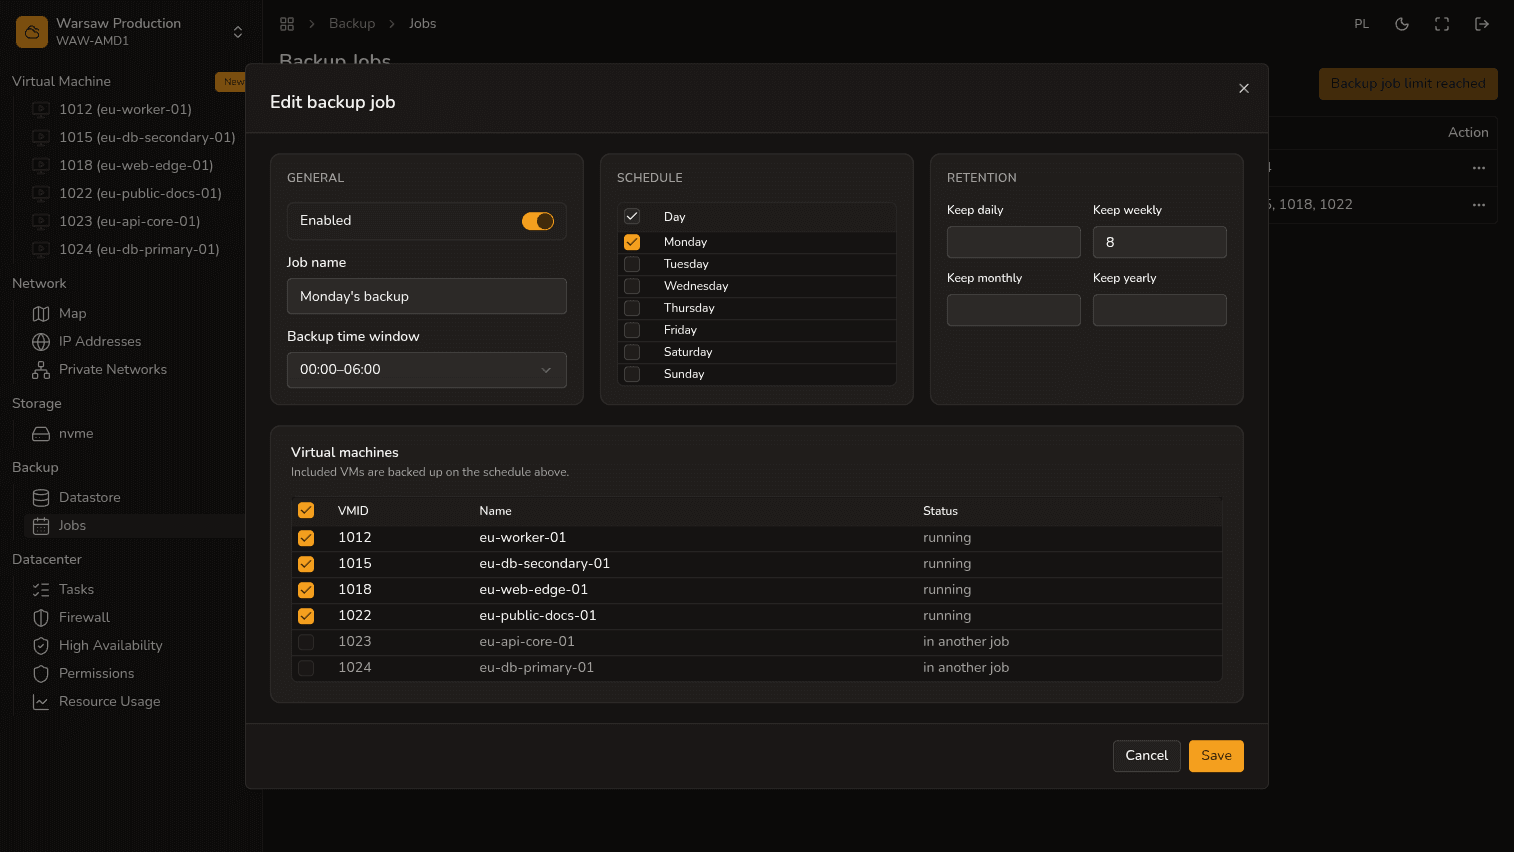Select VM 1012 (eu-worker-01) in sidebar
This screenshot has height=852, width=1514.
click(125, 109)
